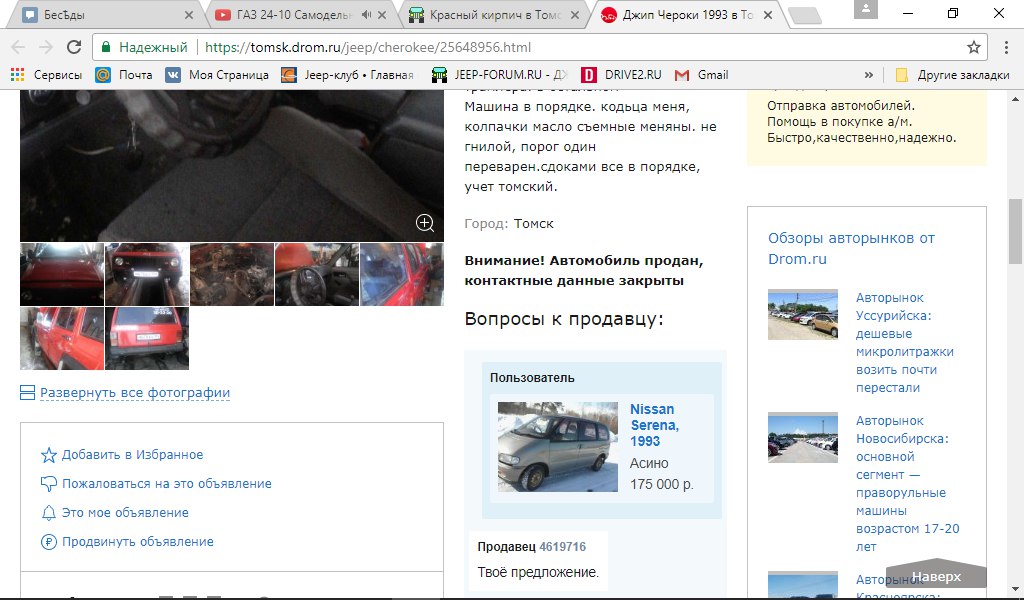The image size is (1024, 600).
Task: Open first thumbnail of red jeep hood
Action: (62, 274)
